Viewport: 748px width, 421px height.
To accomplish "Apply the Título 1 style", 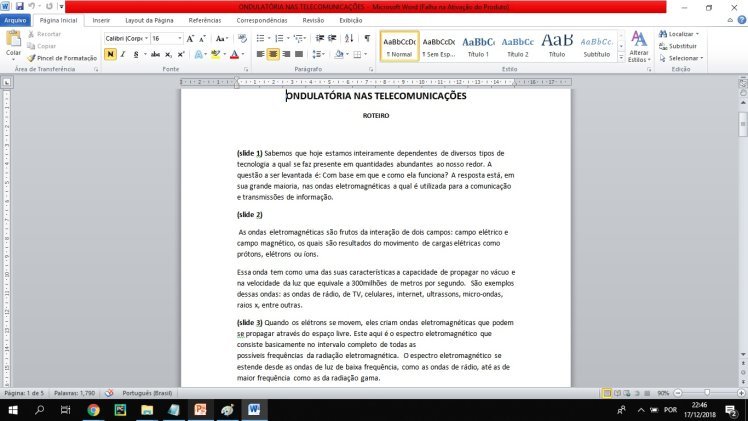I will 478,46.
